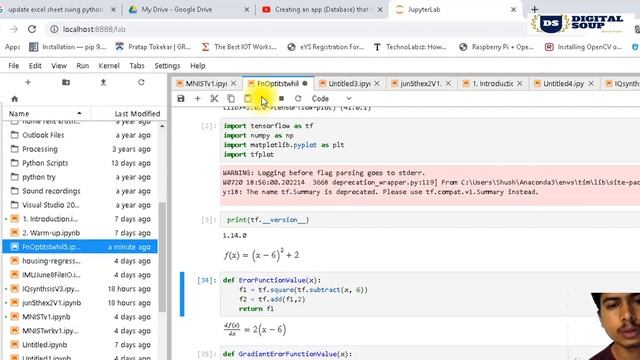The height and width of the screenshot is (360, 640).
Task: Open the Edit menu
Action: click(35, 66)
